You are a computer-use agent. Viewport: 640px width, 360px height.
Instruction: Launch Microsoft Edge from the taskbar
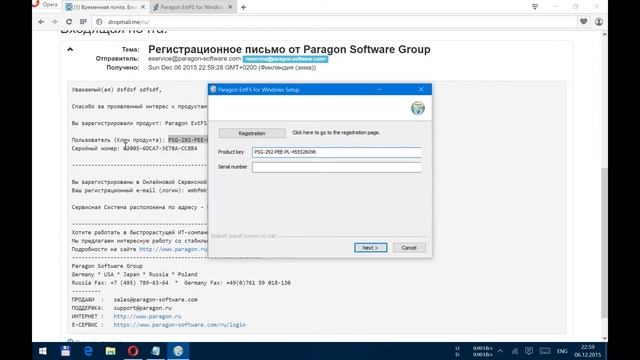pyautogui.click(x=88, y=351)
